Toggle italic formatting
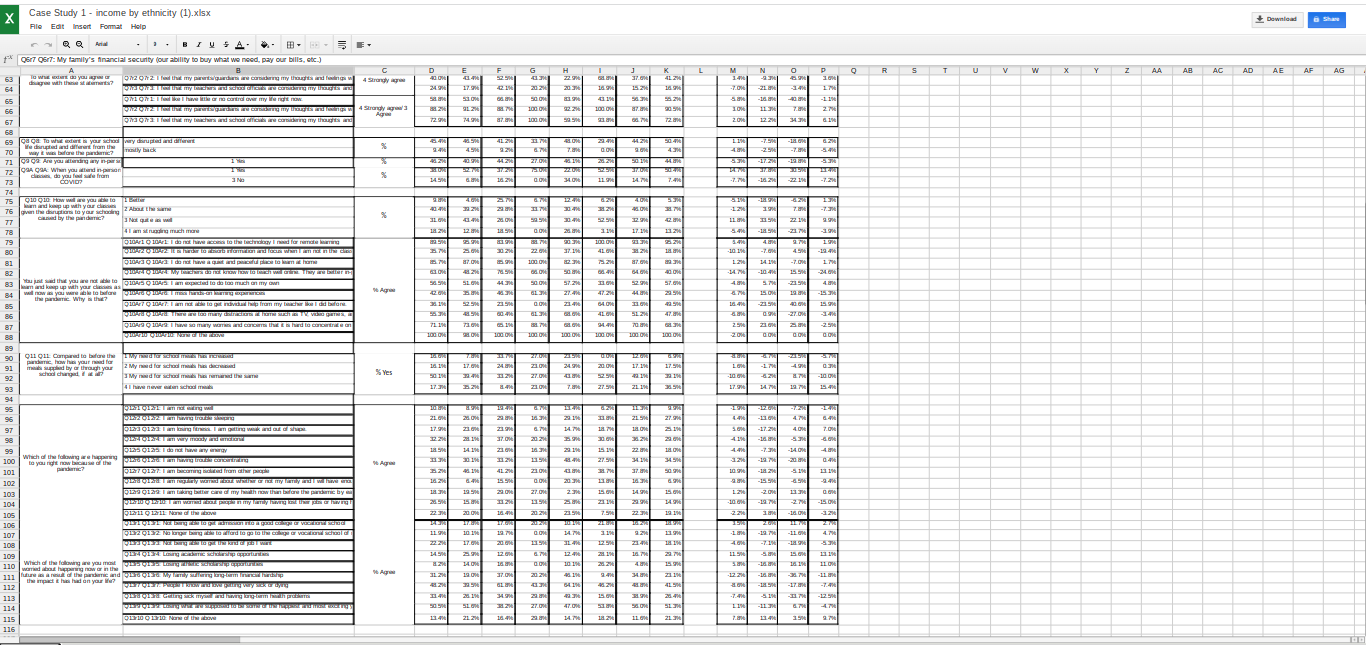1366x645 pixels. pos(198,44)
